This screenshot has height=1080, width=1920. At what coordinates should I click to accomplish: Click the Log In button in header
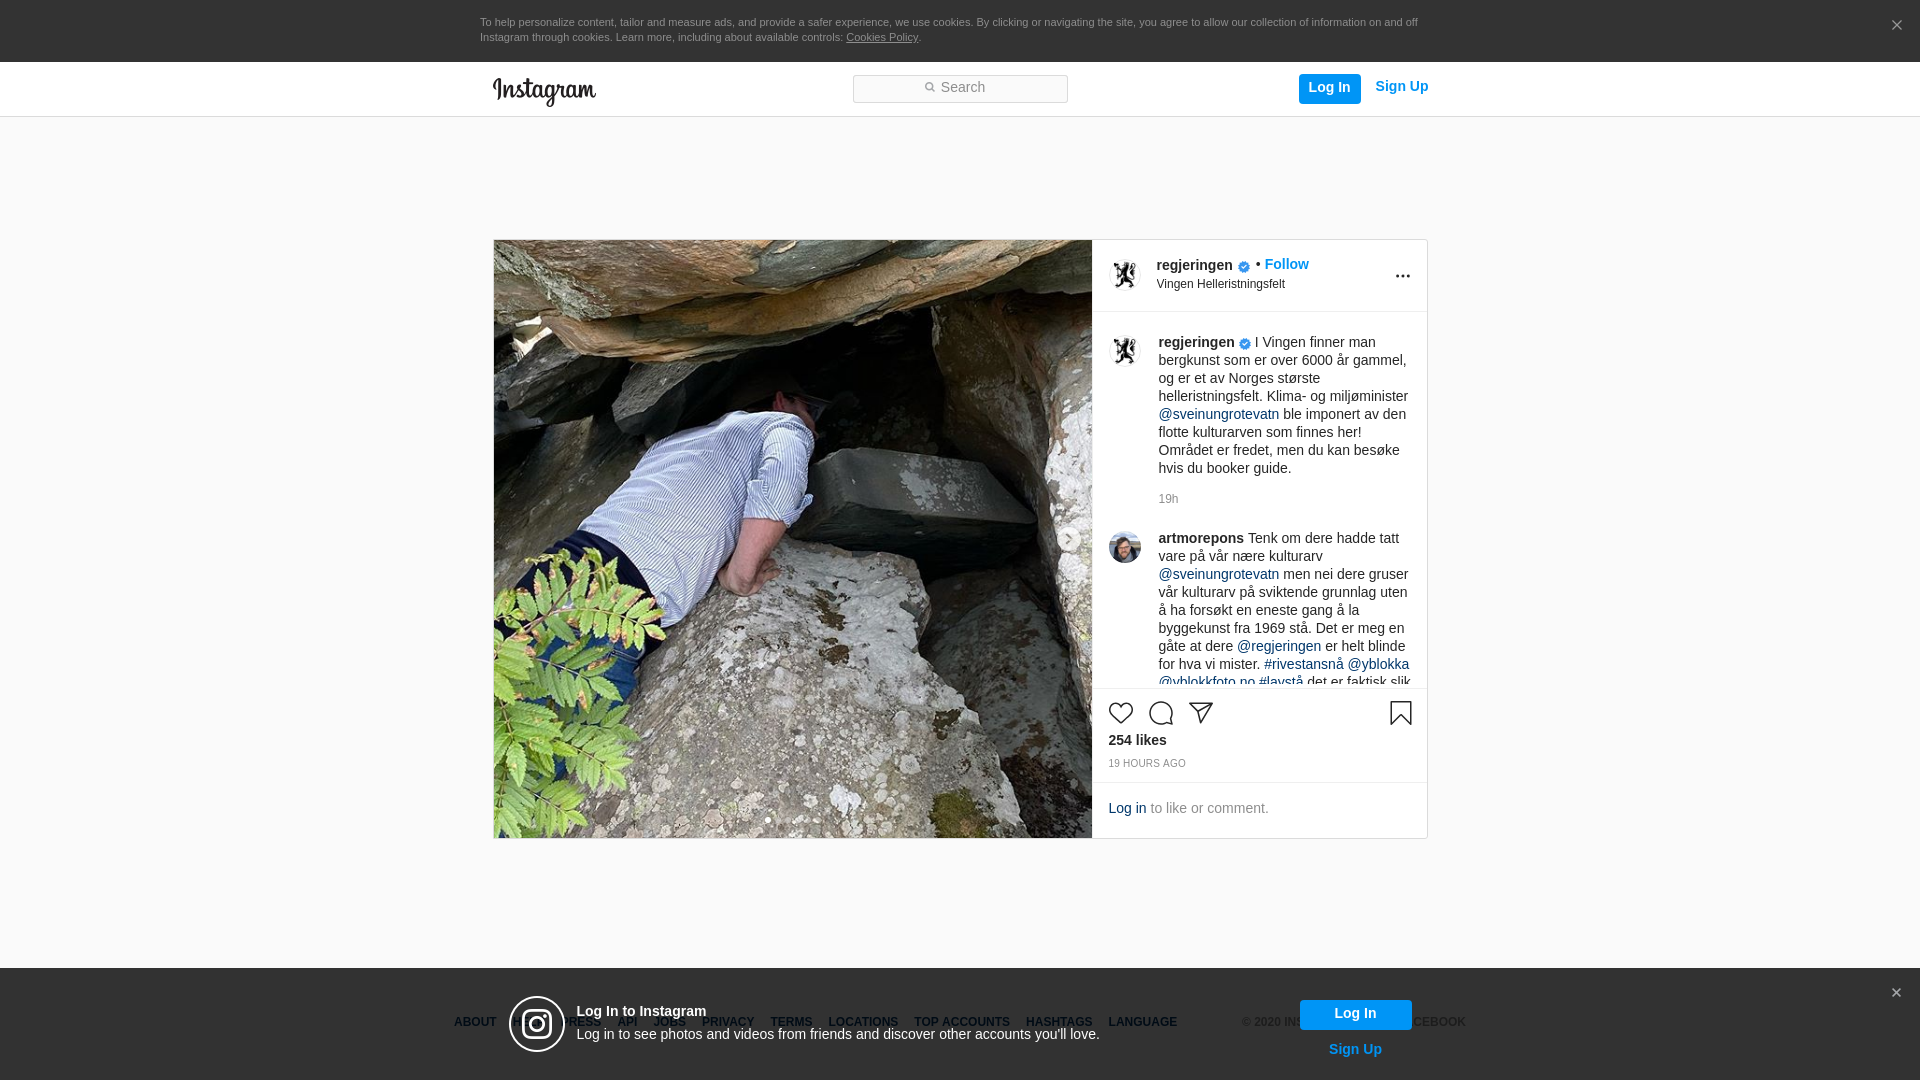pyautogui.click(x=1329, y=89)
